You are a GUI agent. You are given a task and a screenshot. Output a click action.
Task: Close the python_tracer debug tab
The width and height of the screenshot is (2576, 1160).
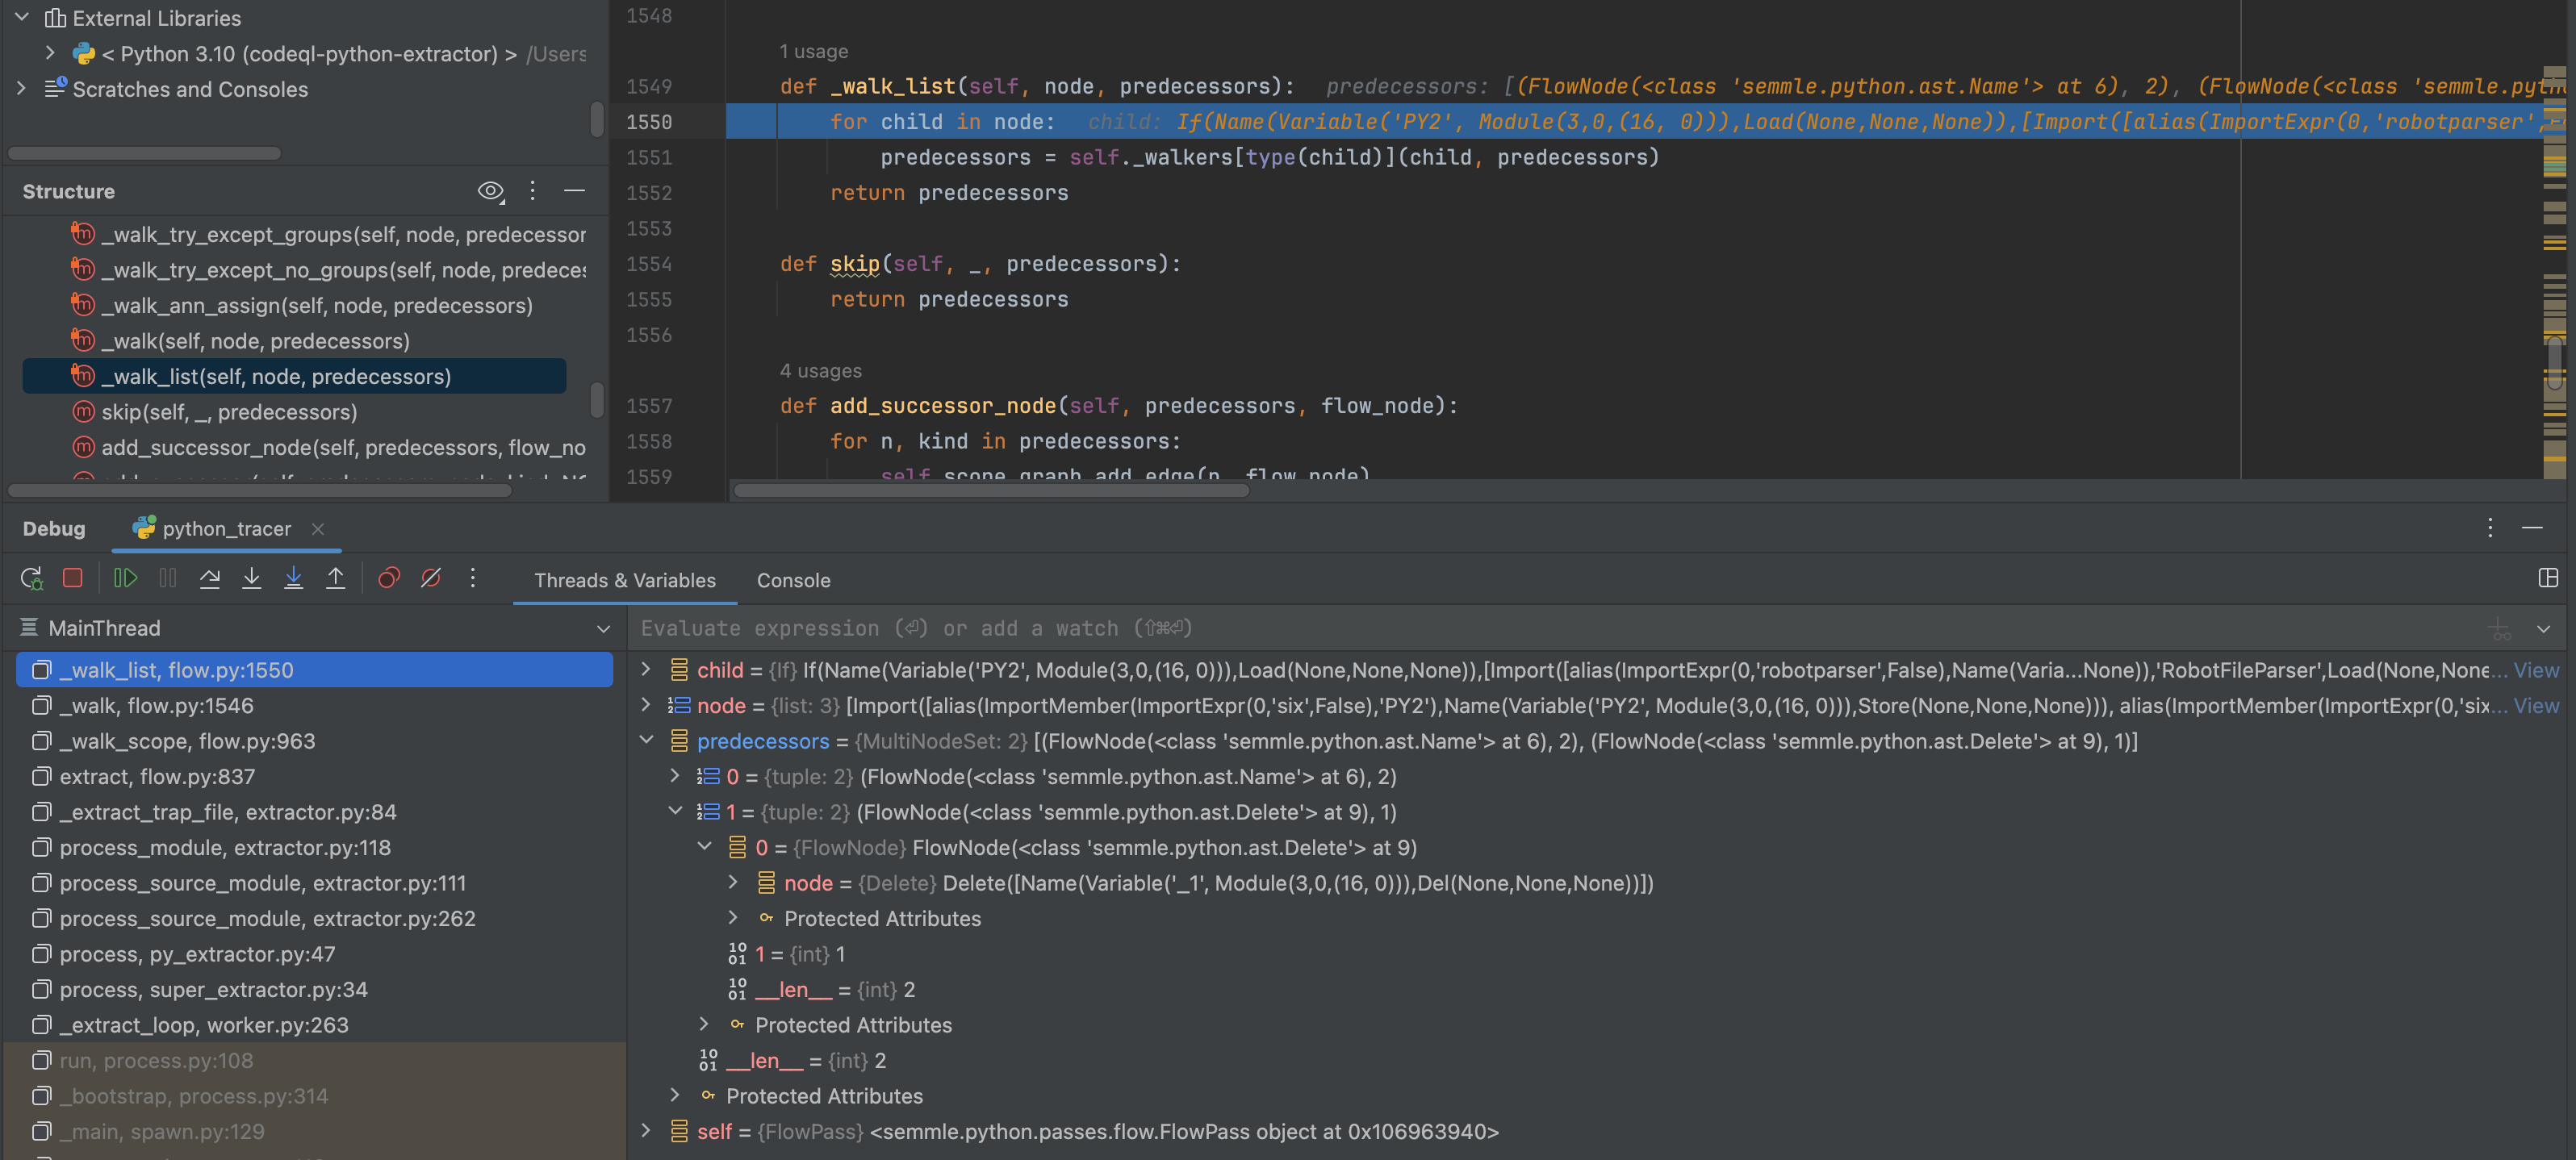318,529
